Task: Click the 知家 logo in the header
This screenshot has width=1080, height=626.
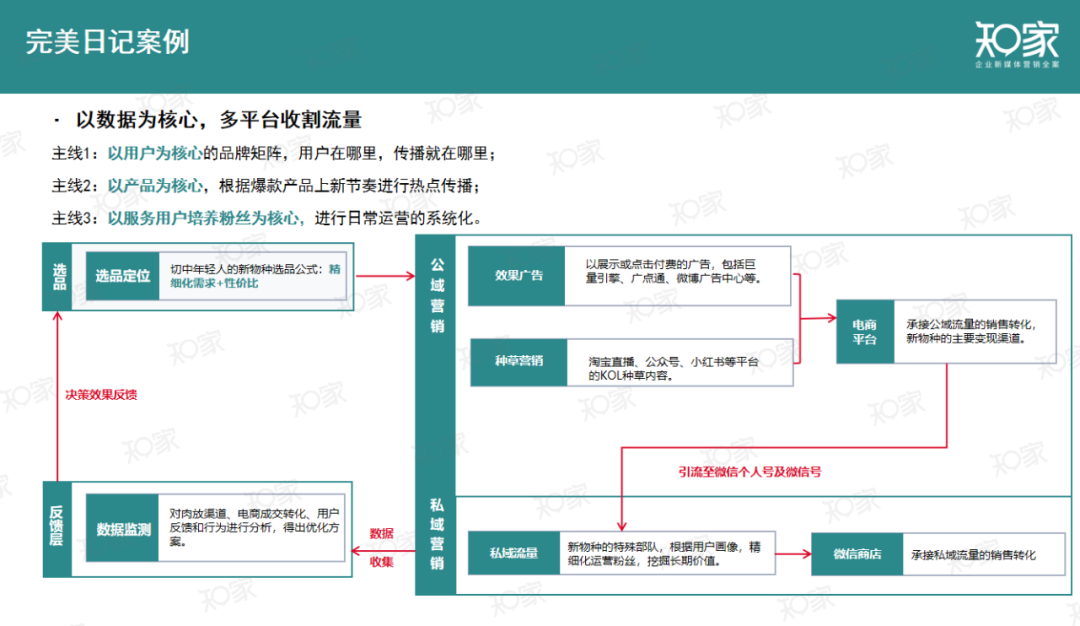Action: [x=1017, y=44]
